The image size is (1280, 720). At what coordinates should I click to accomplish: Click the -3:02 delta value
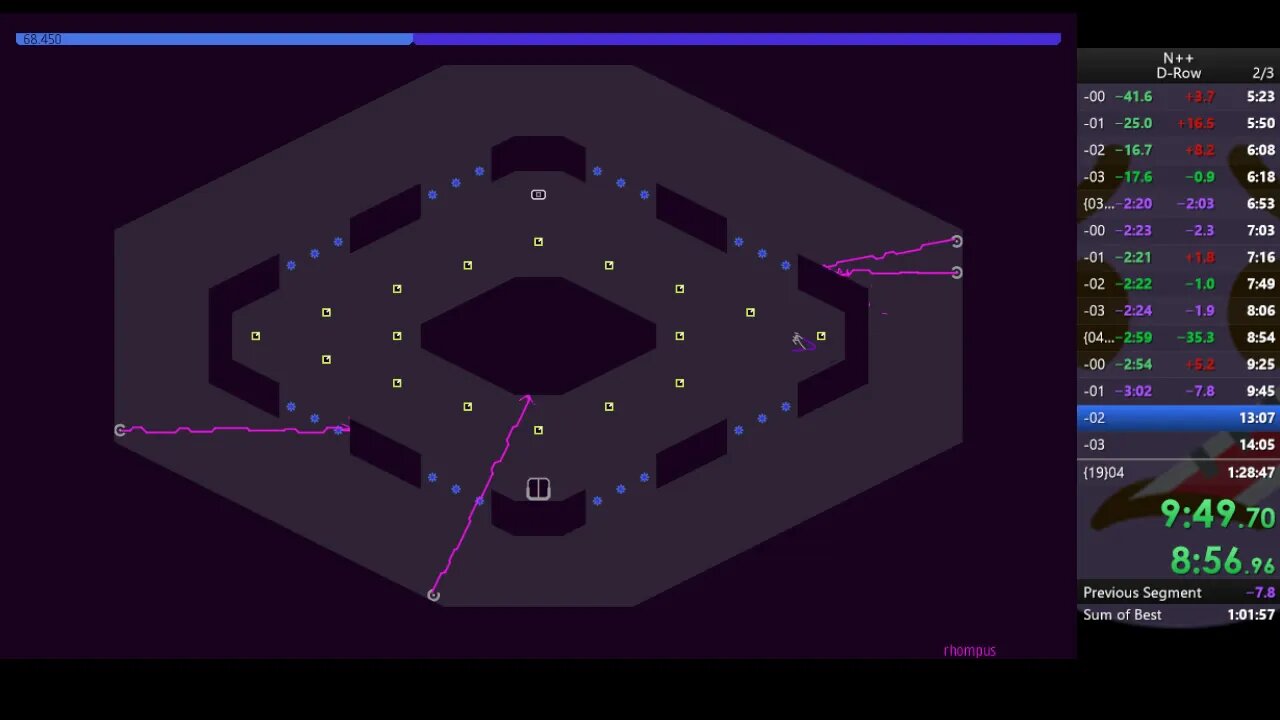(1133, 391)
